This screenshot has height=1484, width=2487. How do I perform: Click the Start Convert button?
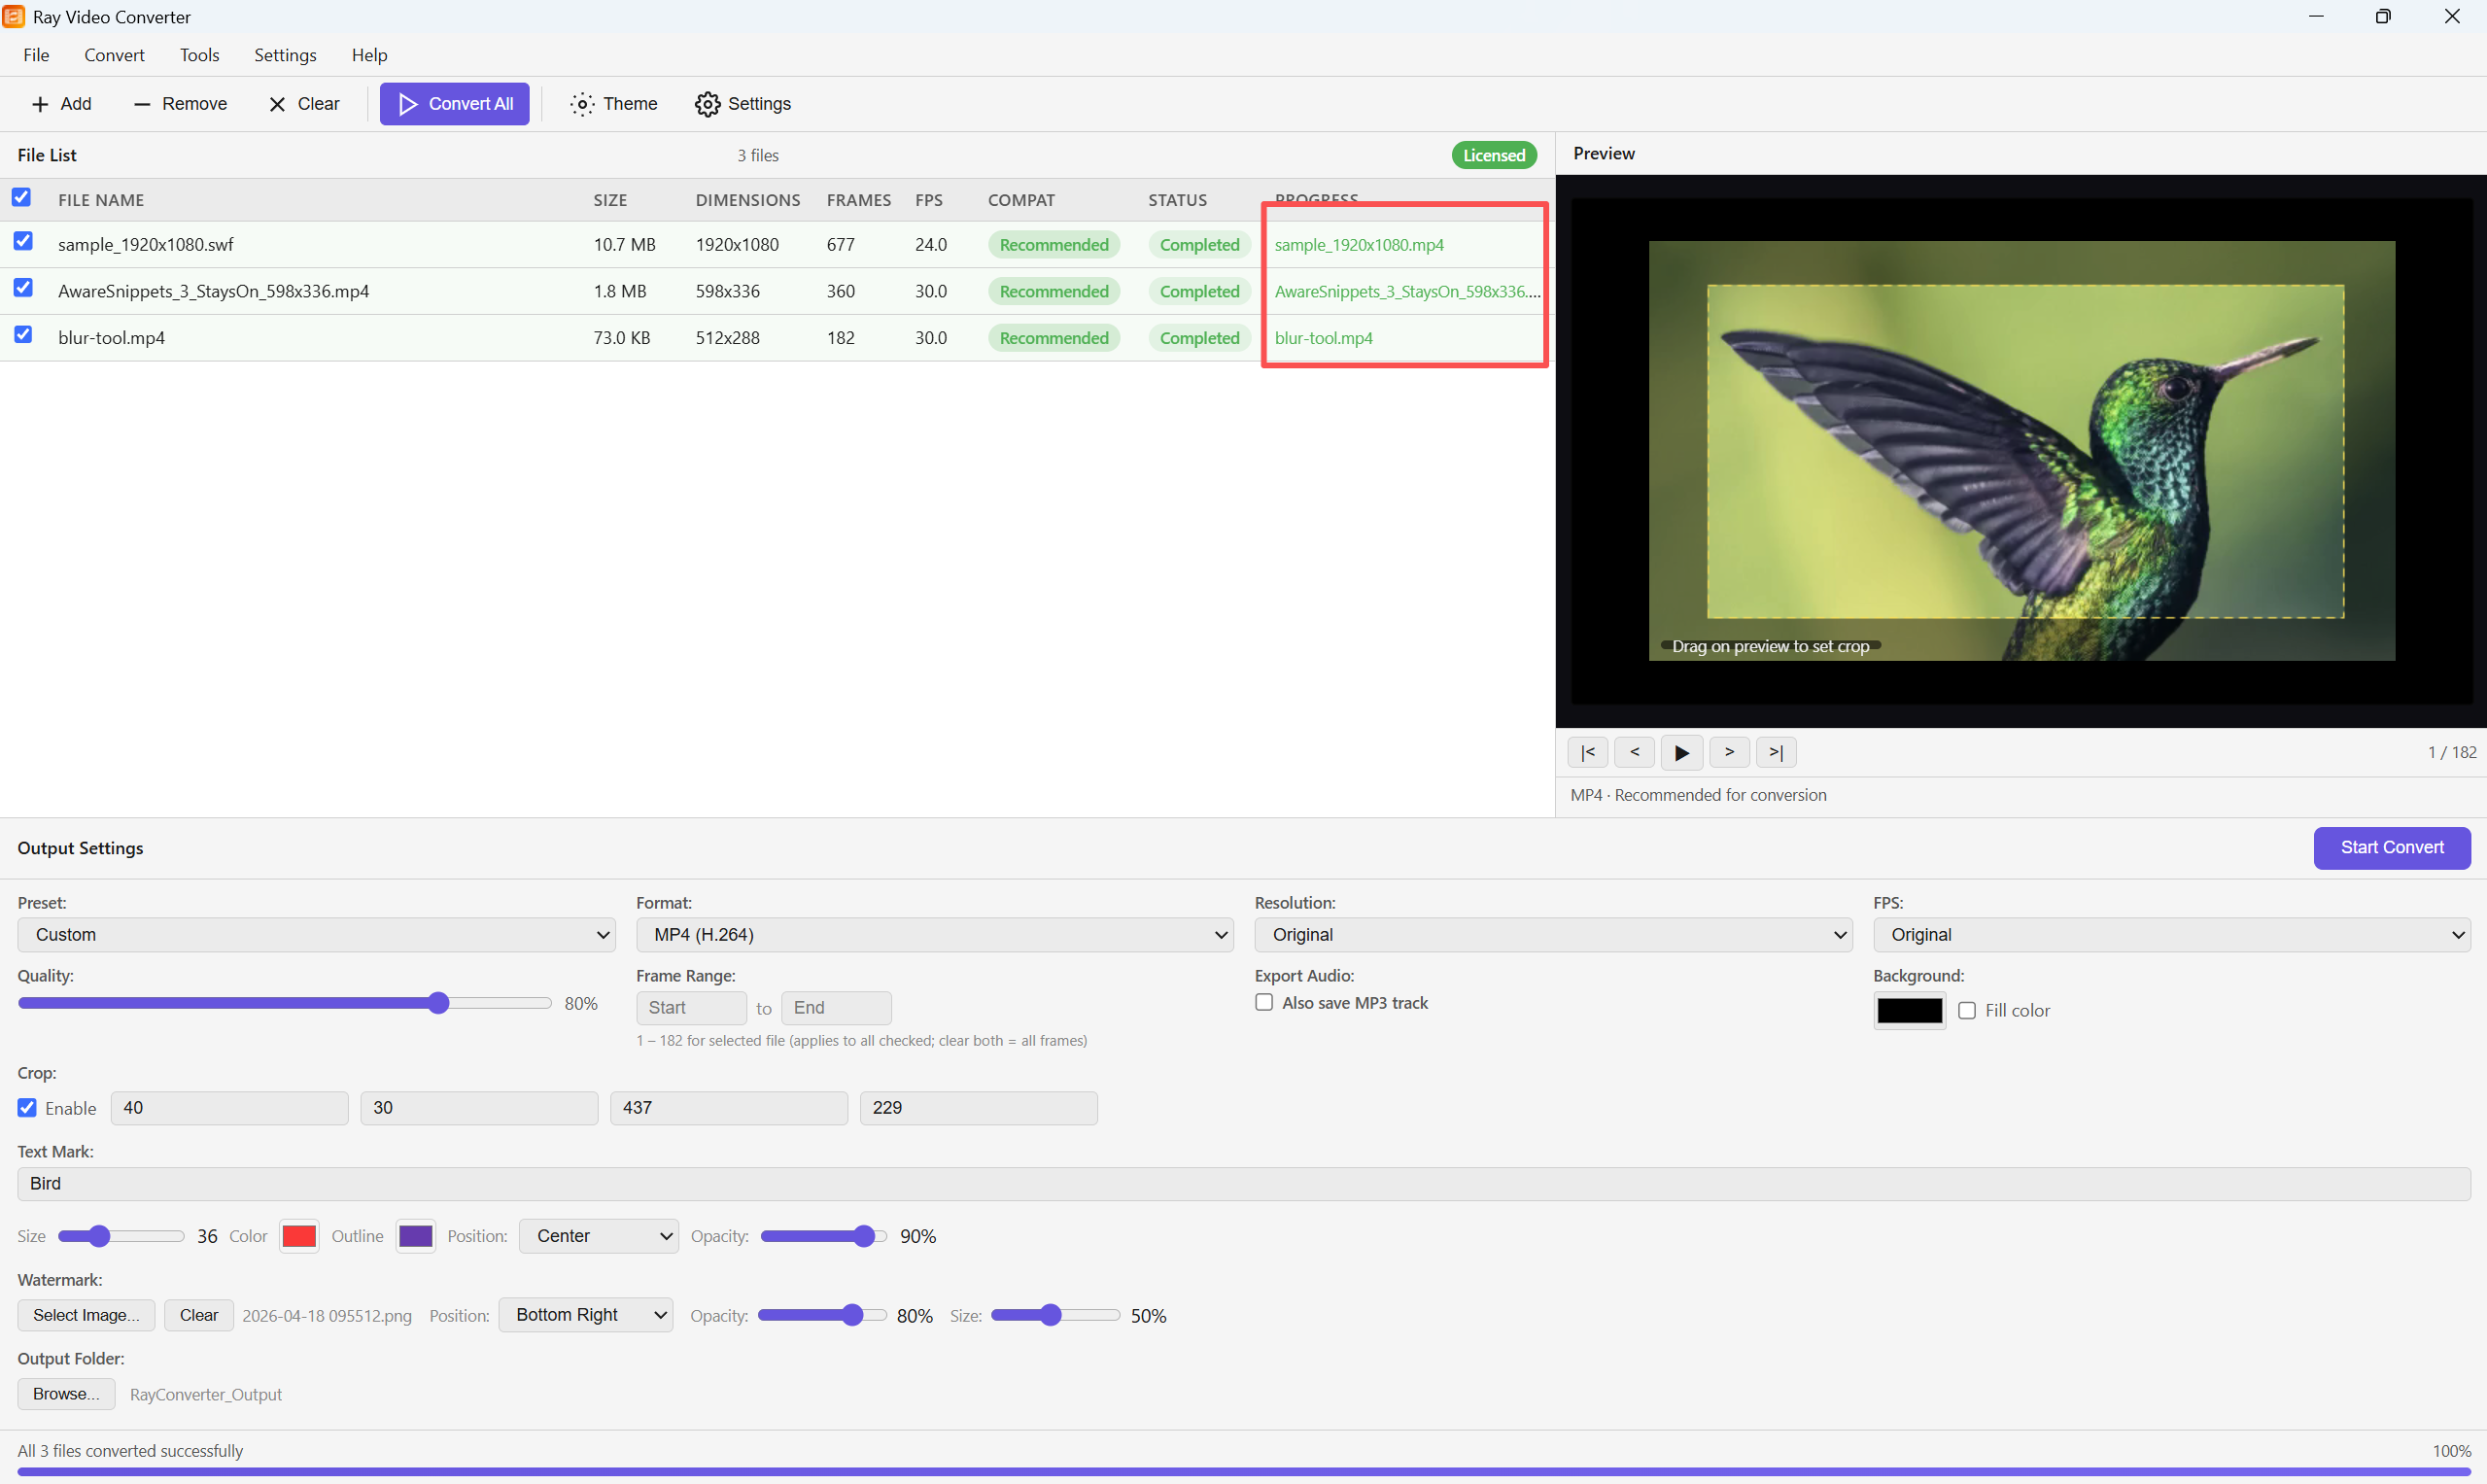pos(2392,848)
